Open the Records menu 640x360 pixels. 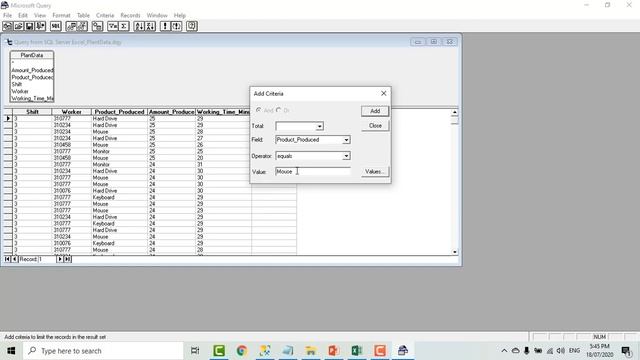[x=130, y=16]
